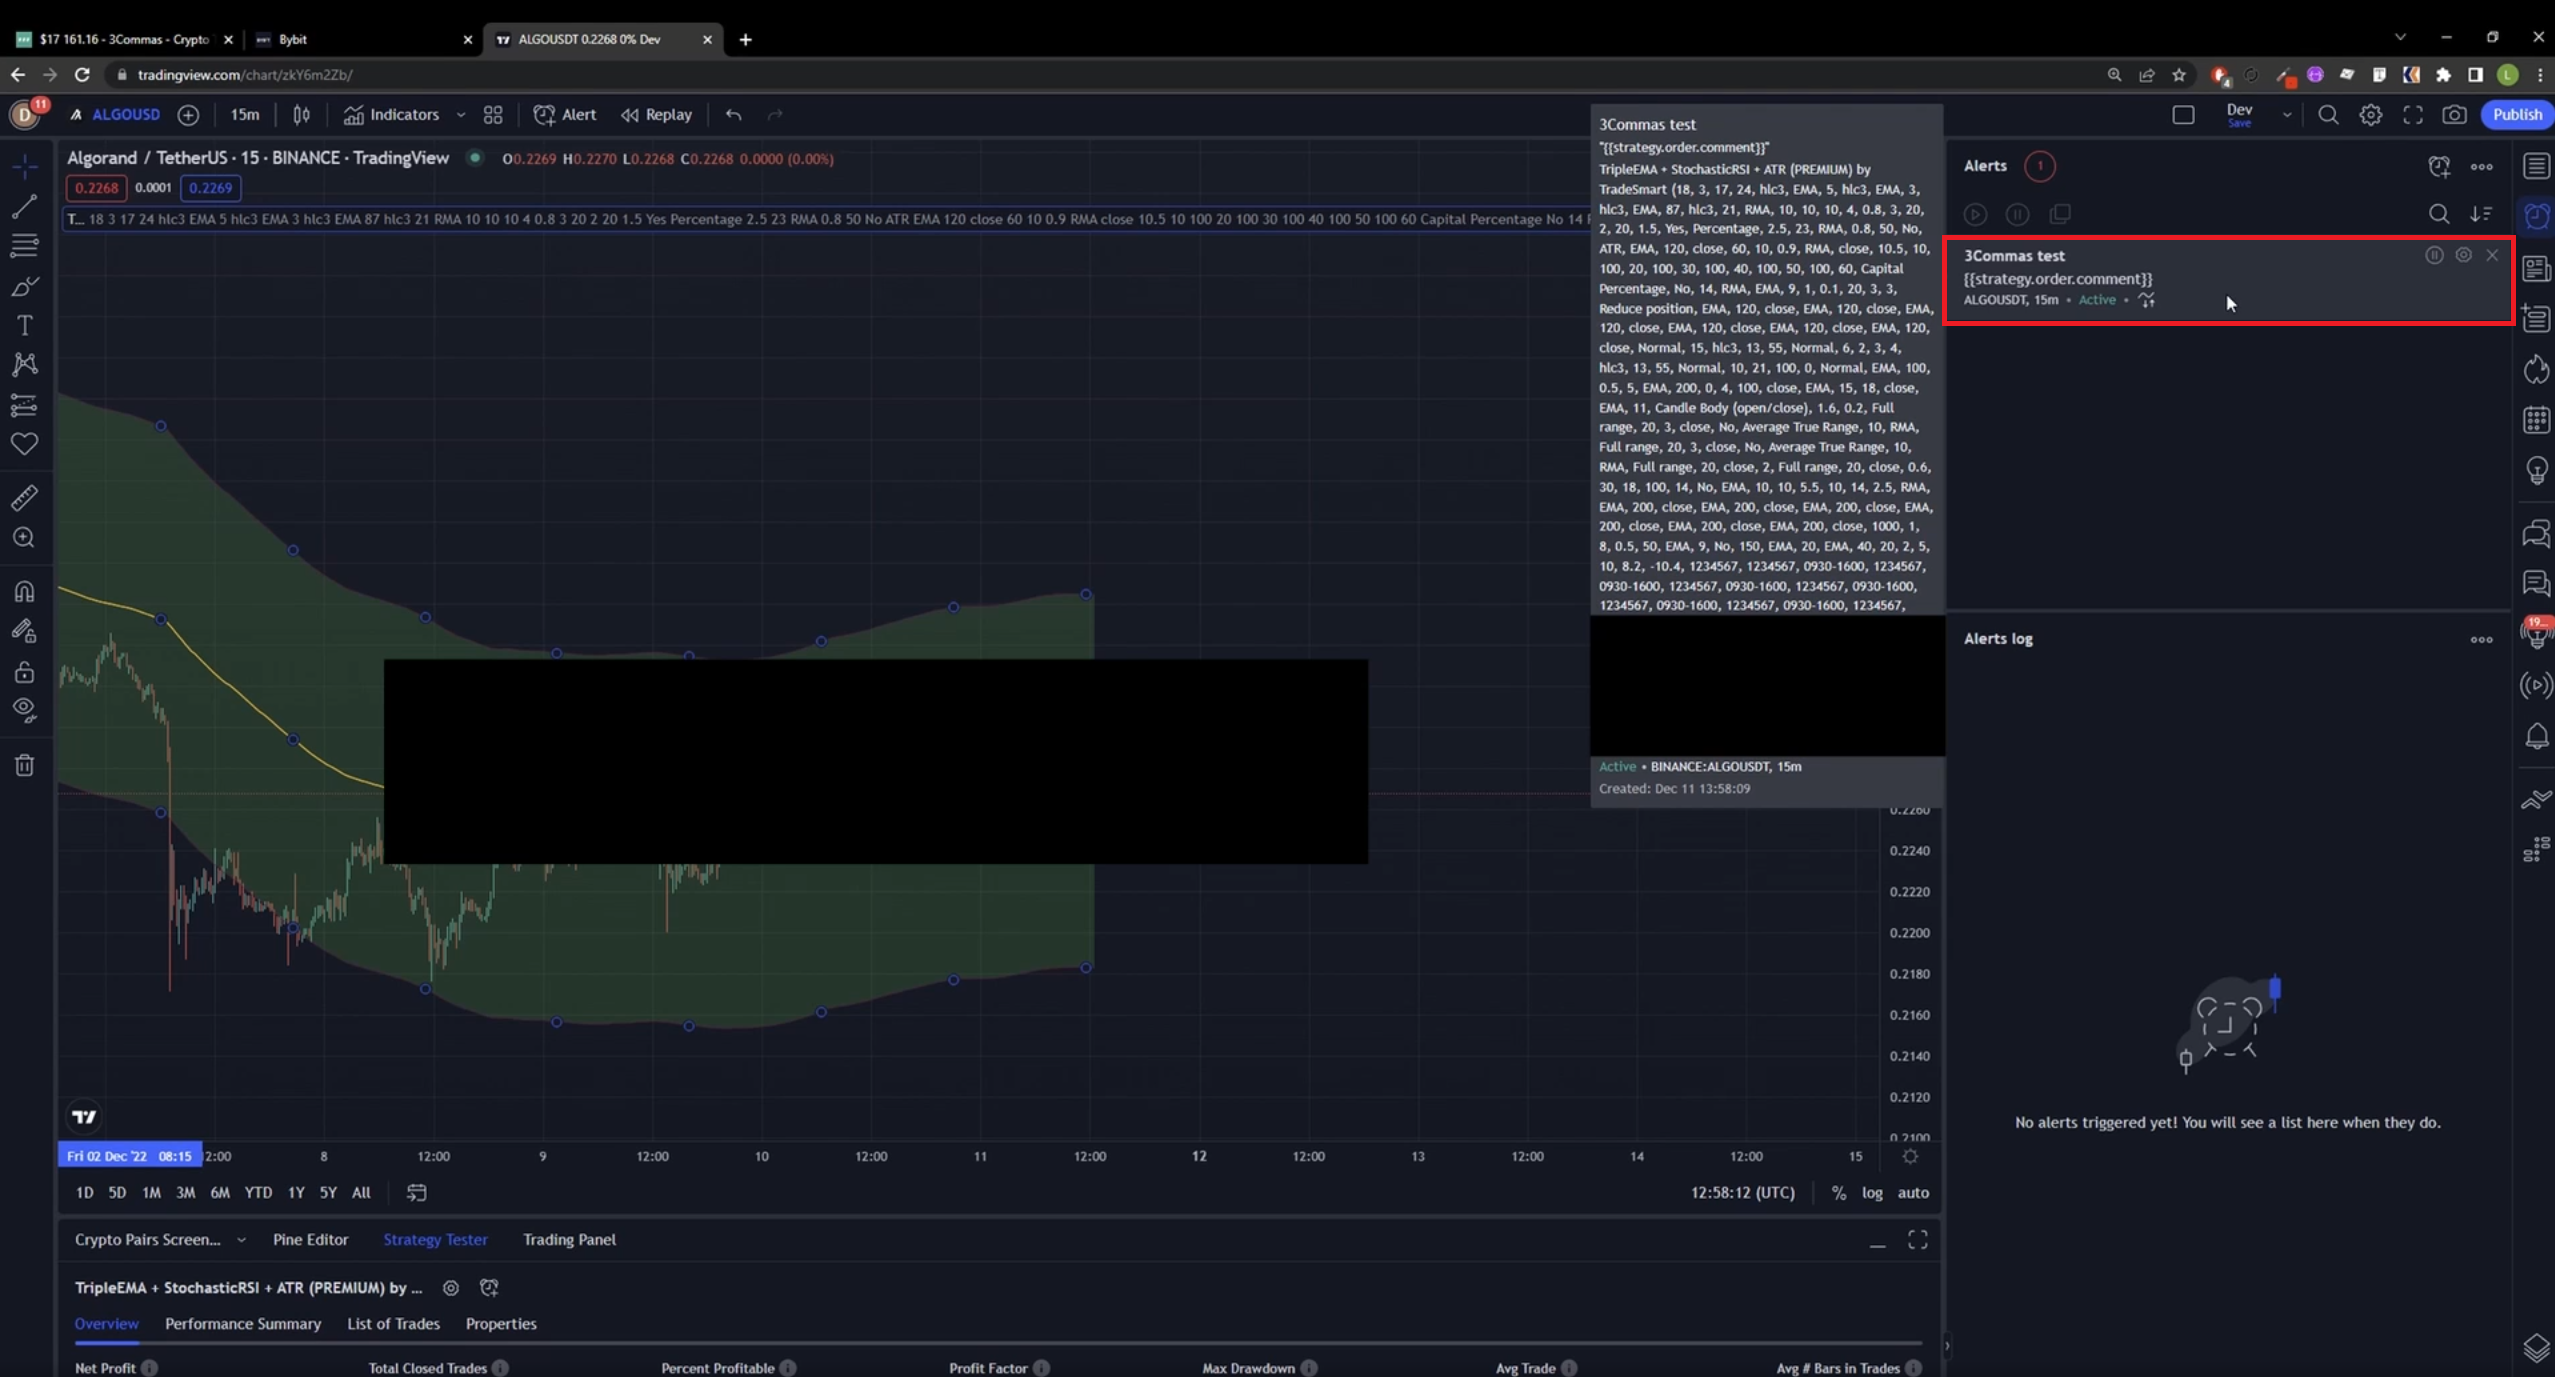
Task: Pause the 3Commas test alert
Action: [2434, 255]
